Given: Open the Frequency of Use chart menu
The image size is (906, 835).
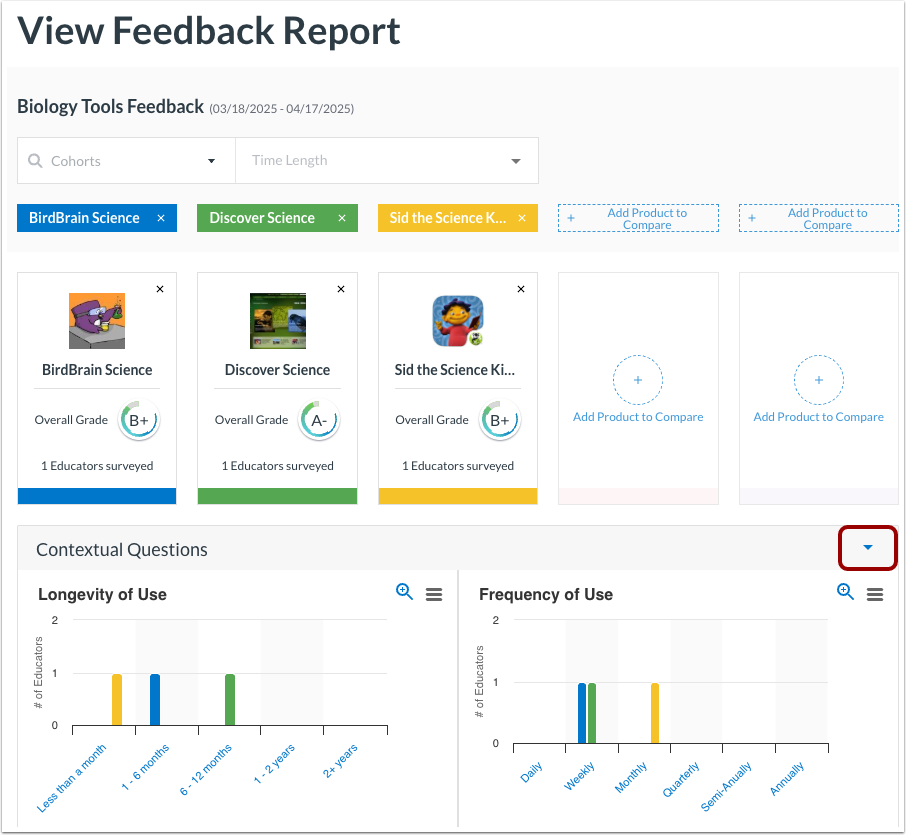Looking at the screenshot, I should click(x=875, y=593).
